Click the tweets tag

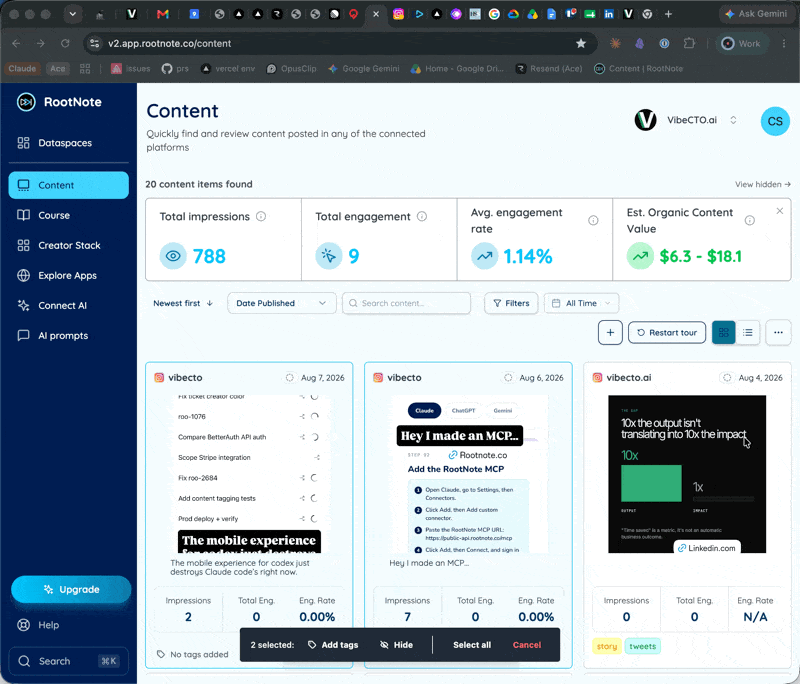coord(642,646)
